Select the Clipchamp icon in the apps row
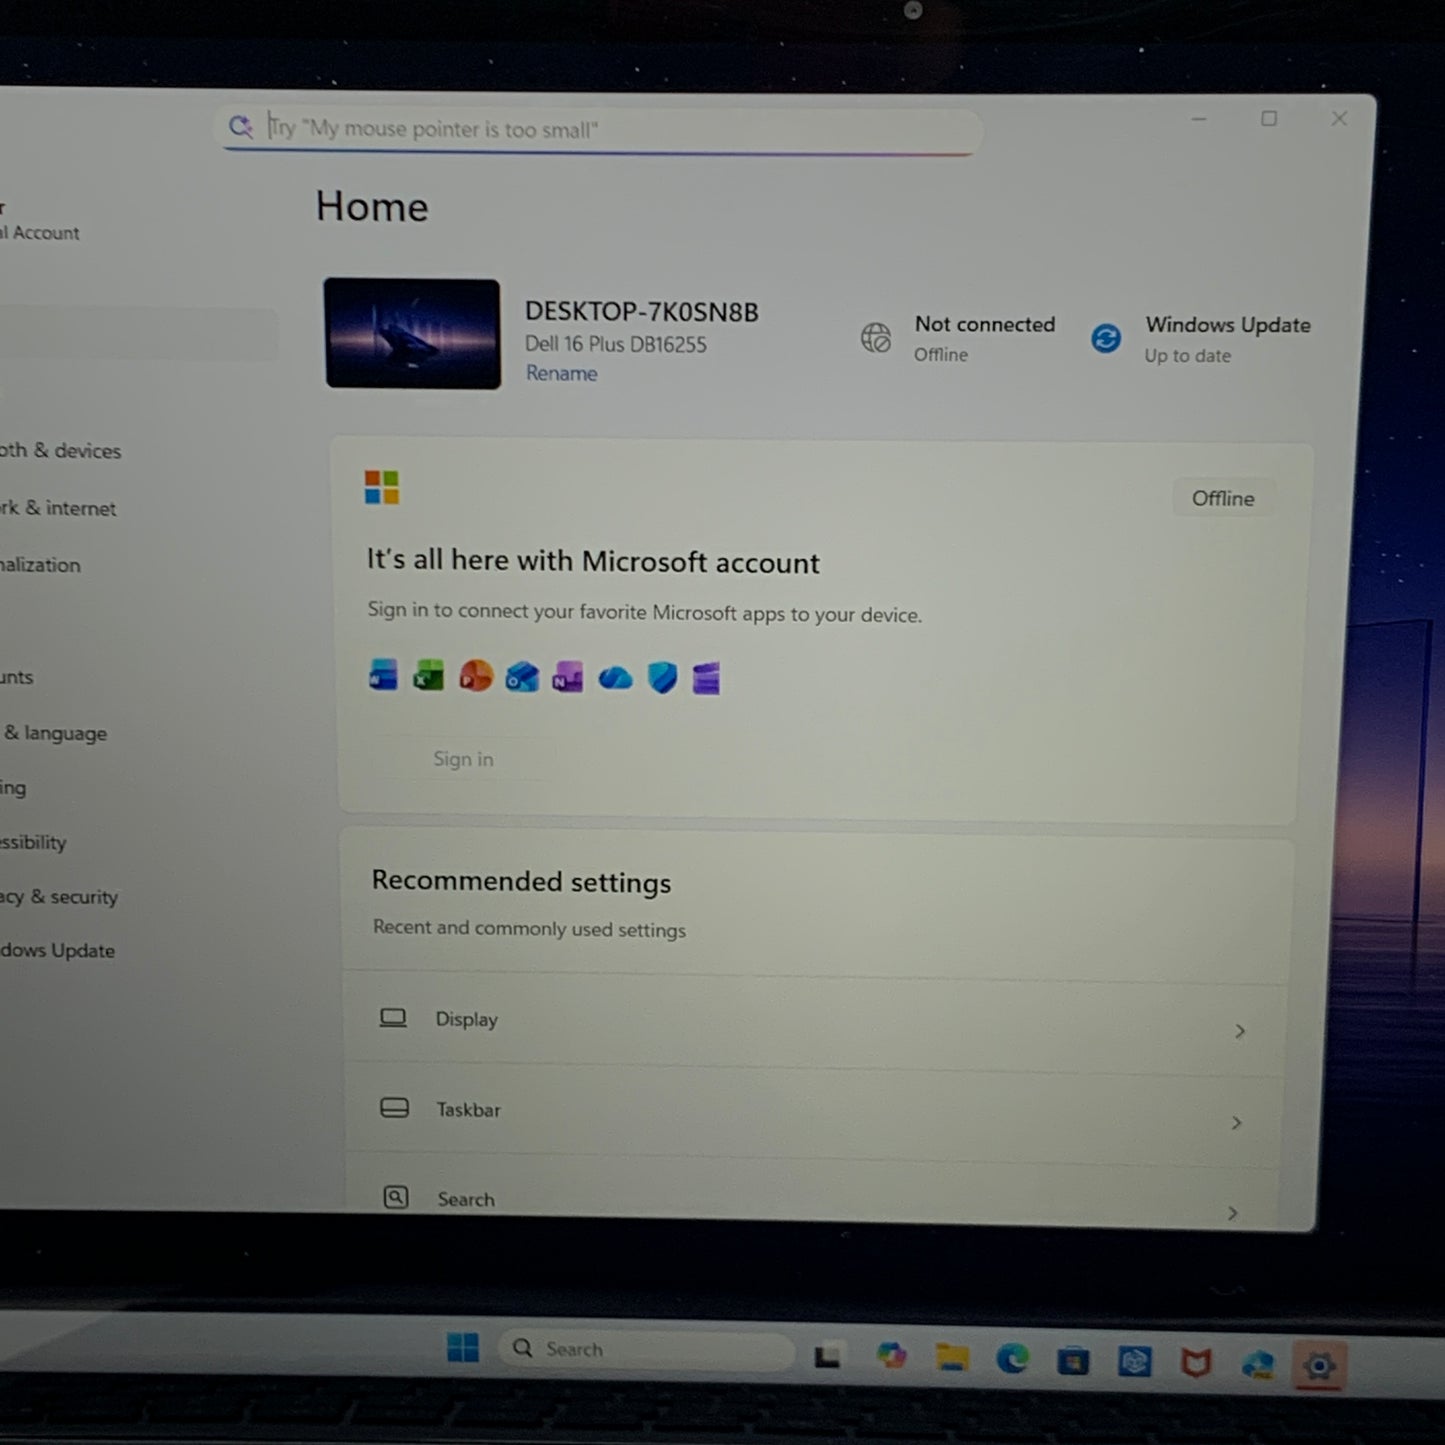 pyautogui.click(x=705, y=677)
